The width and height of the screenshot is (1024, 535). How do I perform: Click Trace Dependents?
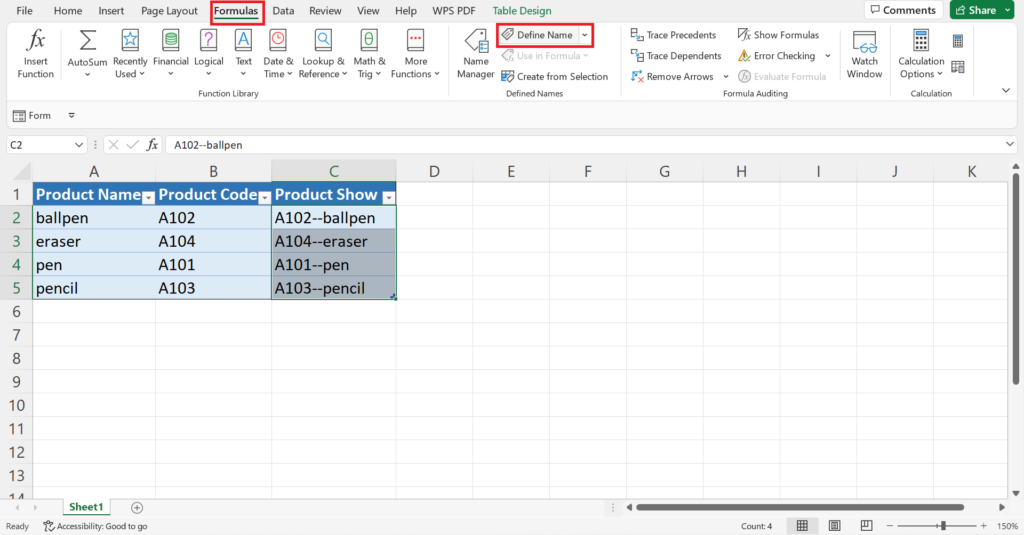[x=676, y=56]
